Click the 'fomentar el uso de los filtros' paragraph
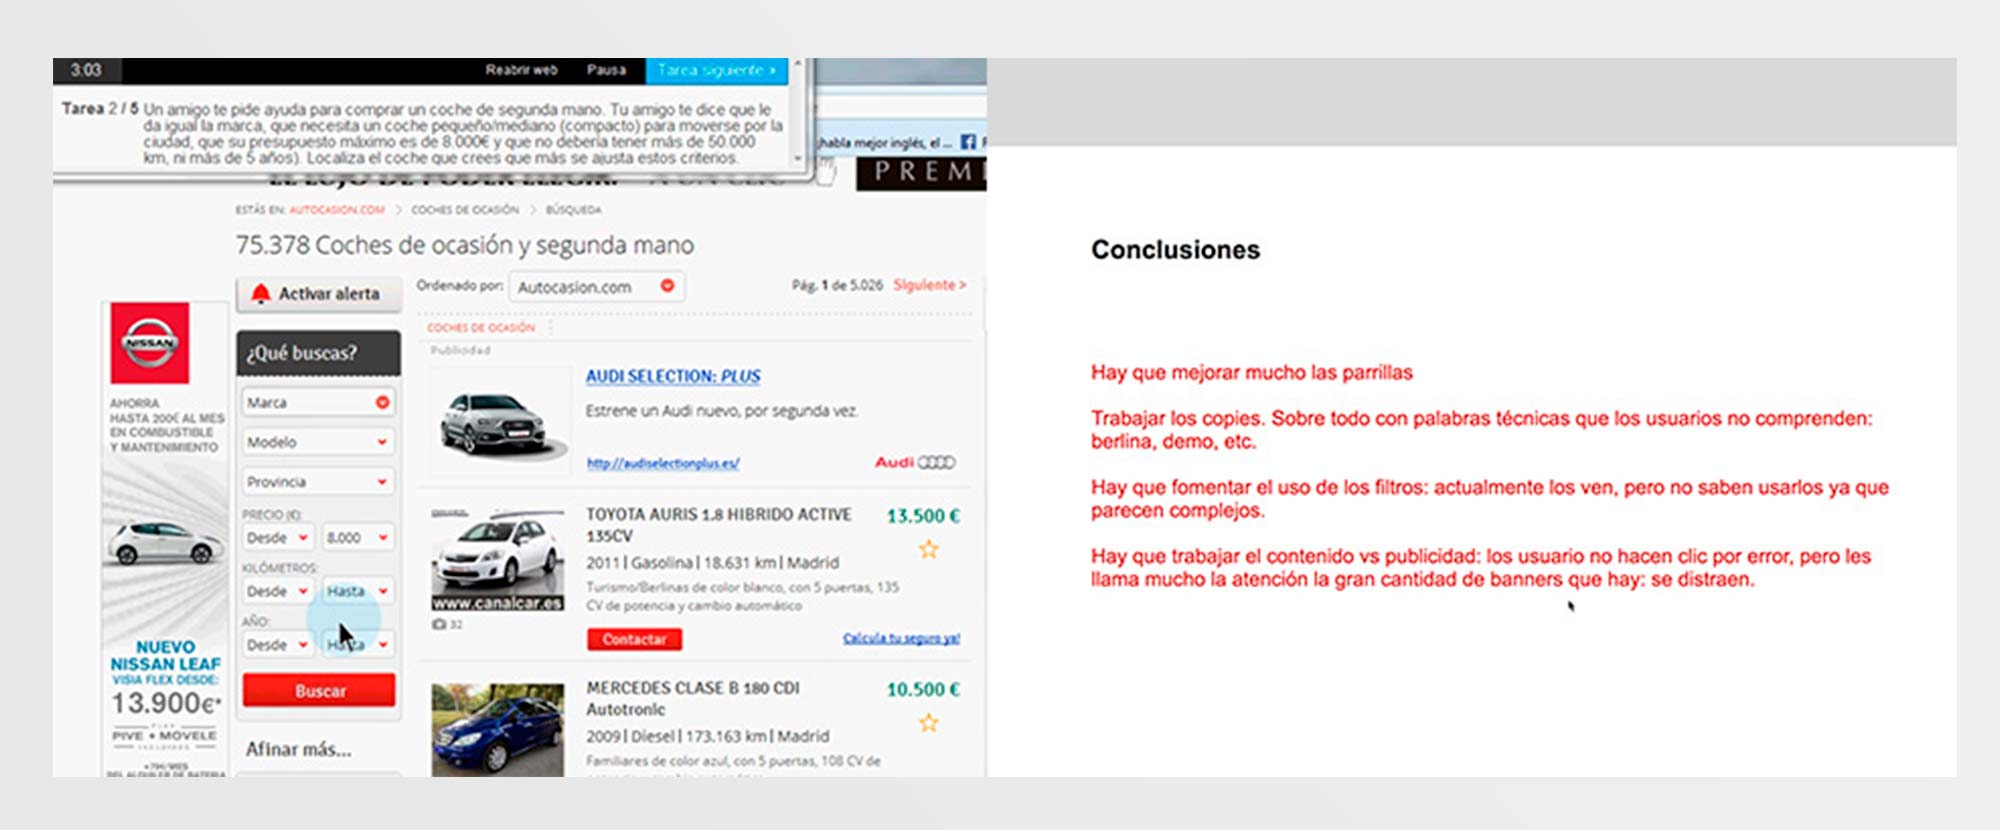Image resolution: width=2000 pixels, height=830 pixels. point(1489,499)
